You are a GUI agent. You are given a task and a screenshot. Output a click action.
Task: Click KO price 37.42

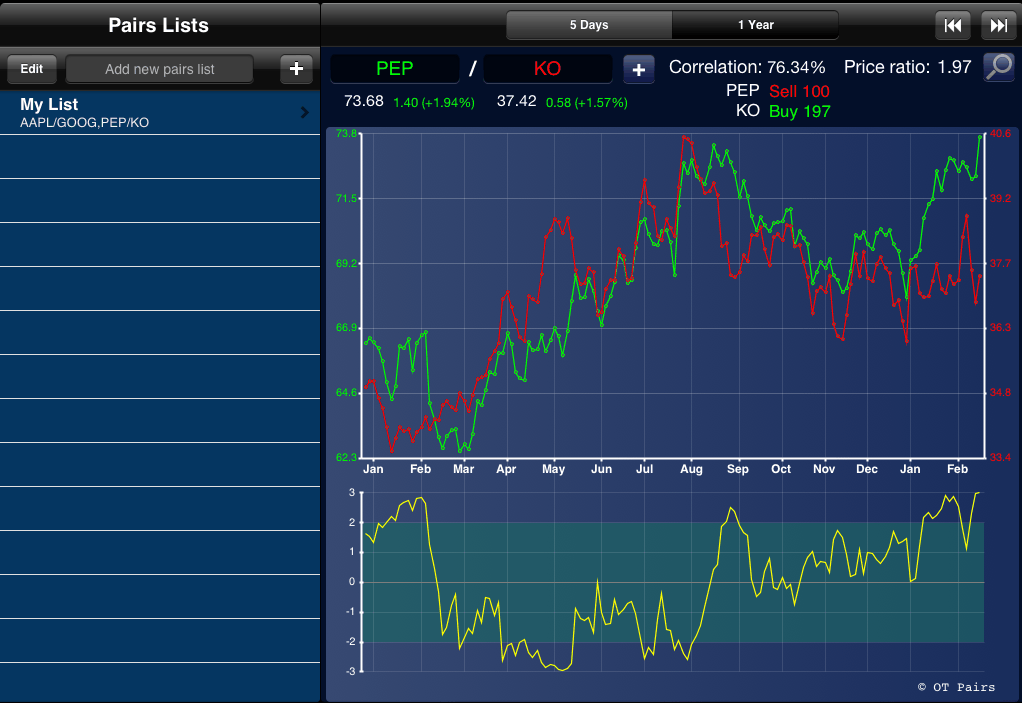click(x=516, y=101)
